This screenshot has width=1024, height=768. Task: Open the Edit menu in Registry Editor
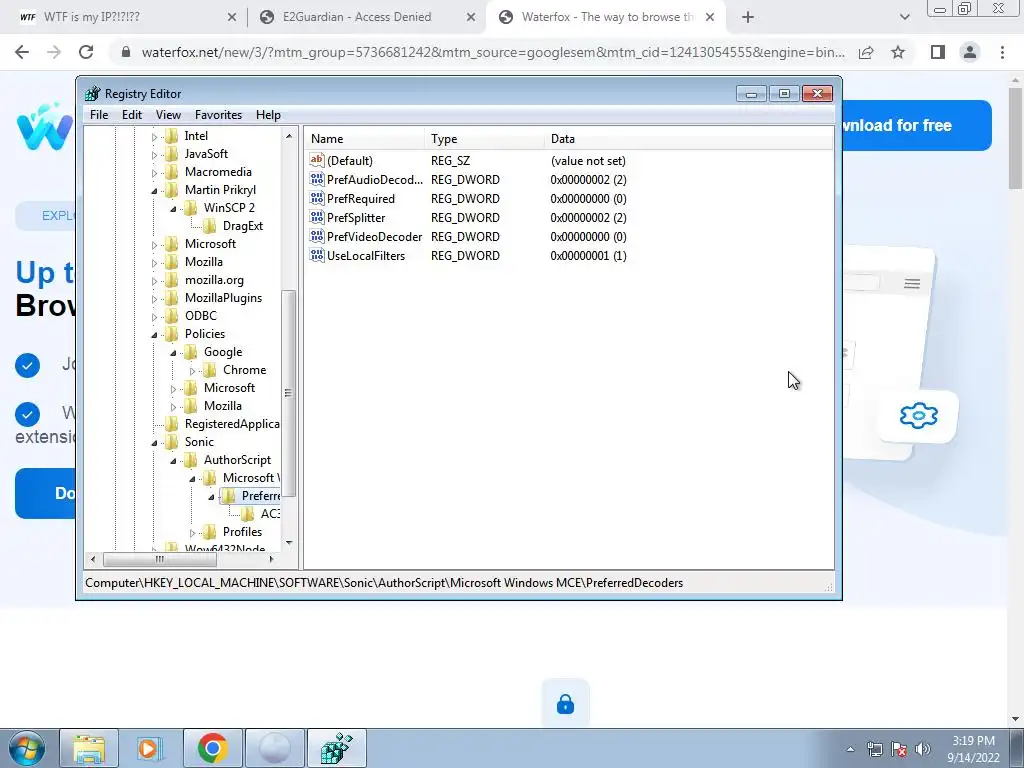click(x=132, y=115)
